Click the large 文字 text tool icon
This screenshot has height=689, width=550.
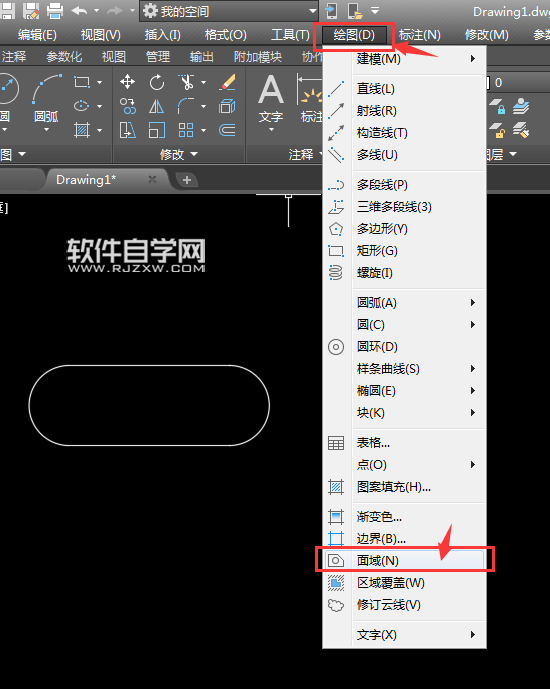tap(271, 98)
